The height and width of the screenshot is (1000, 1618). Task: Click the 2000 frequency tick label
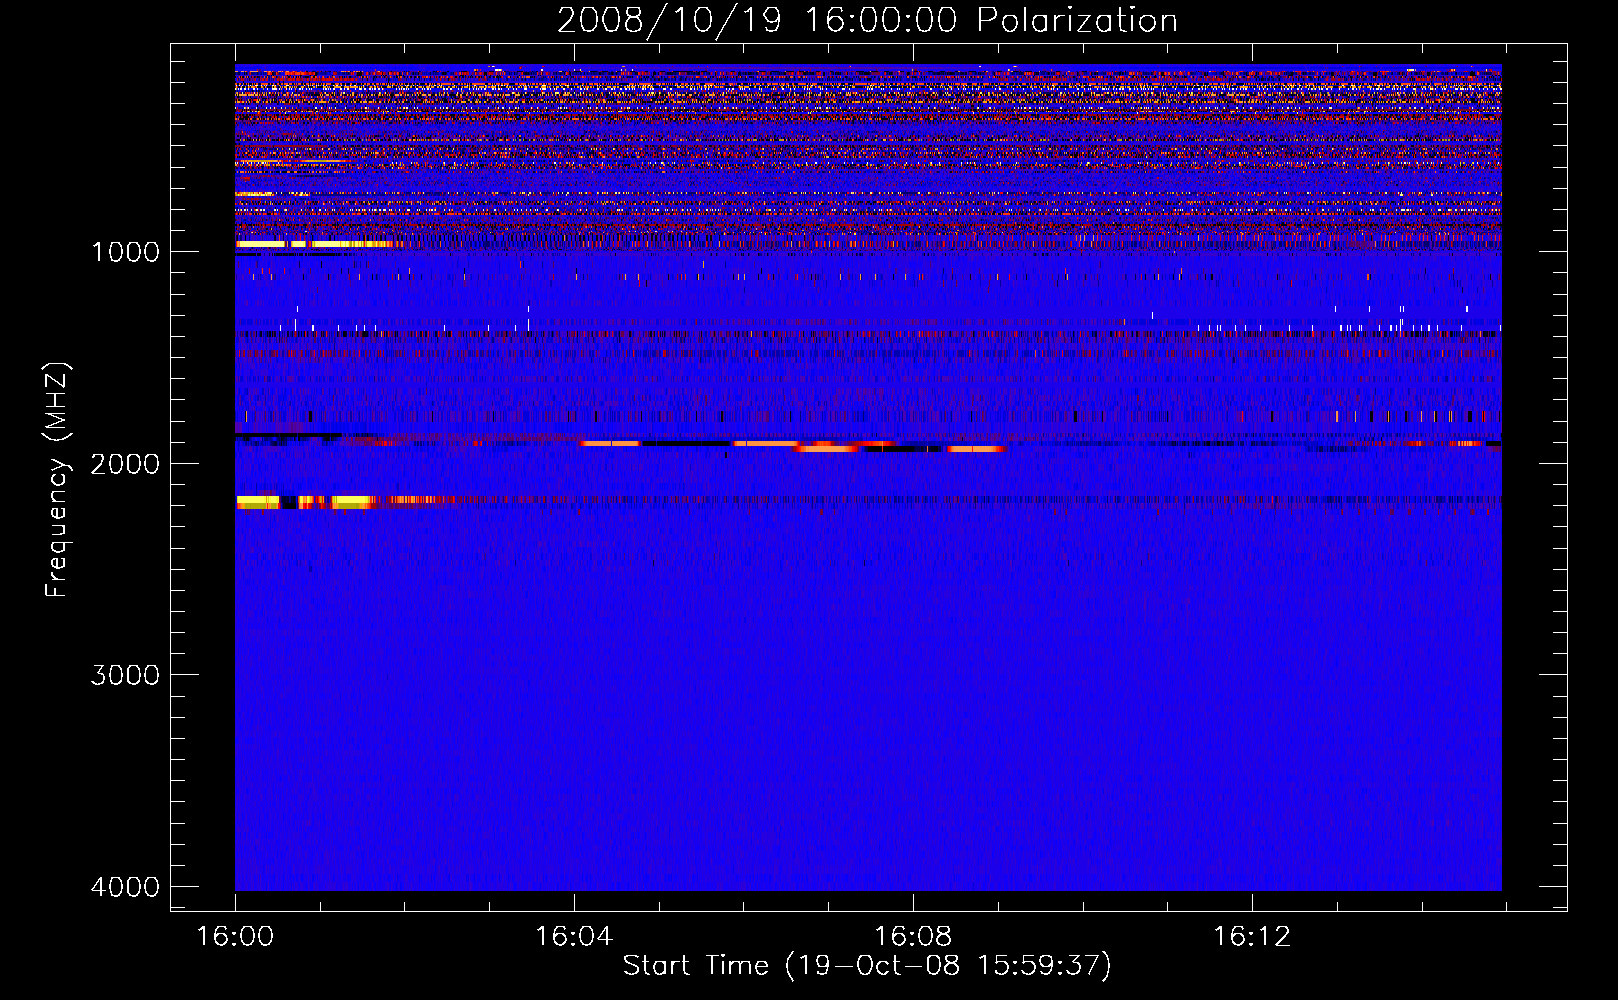coord(125,463)
